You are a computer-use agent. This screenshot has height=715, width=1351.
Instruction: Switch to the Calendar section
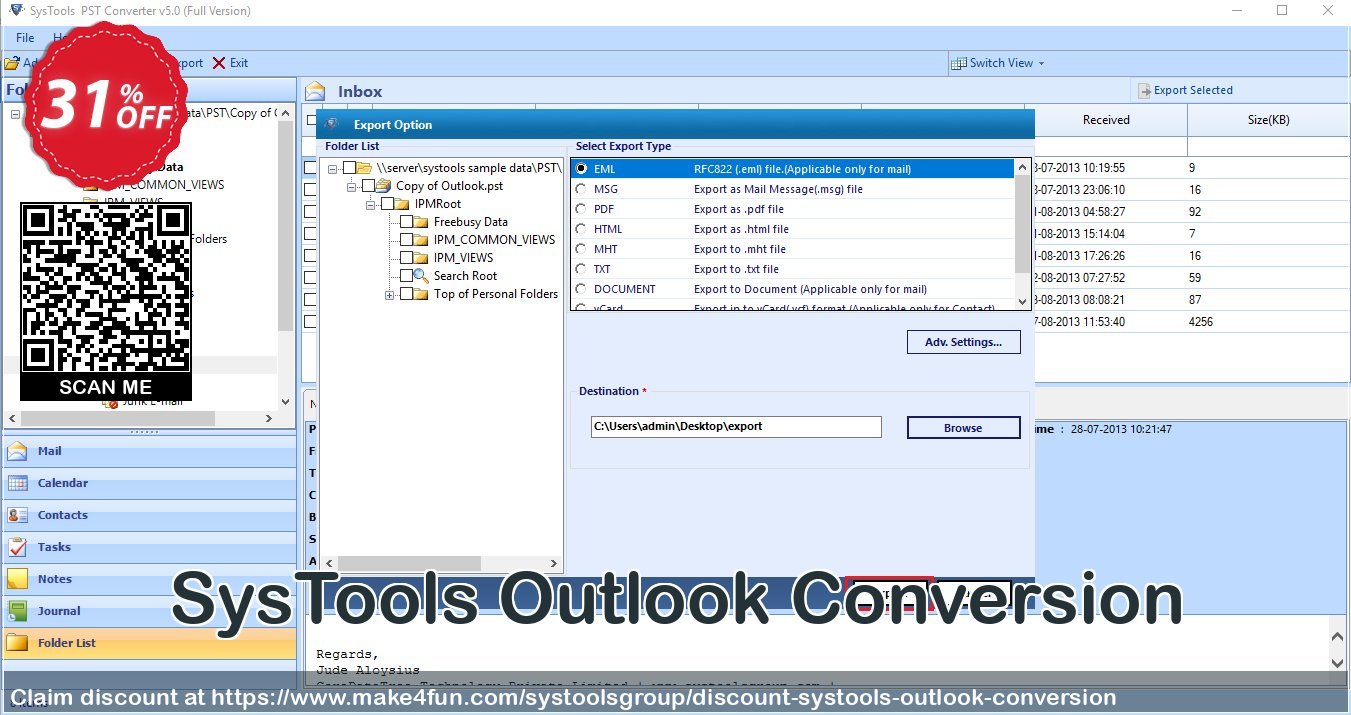click(149, 483)
